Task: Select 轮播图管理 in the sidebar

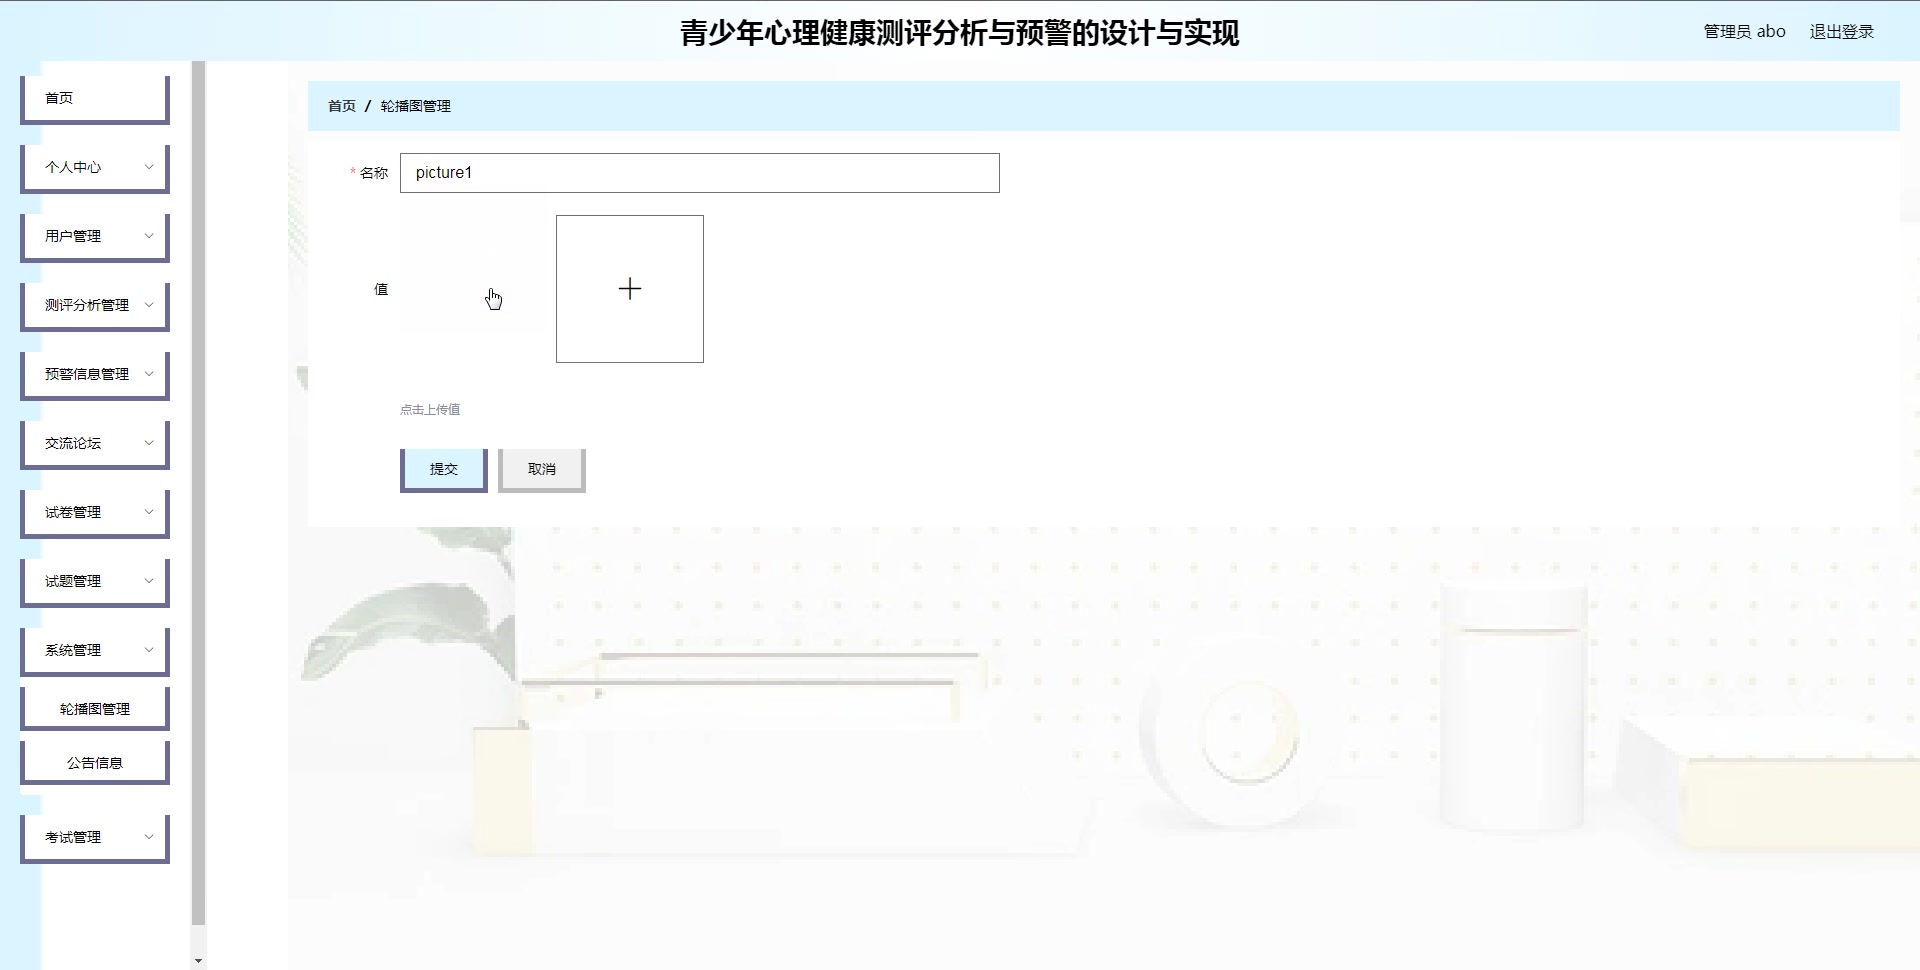Action: [94, 707]
